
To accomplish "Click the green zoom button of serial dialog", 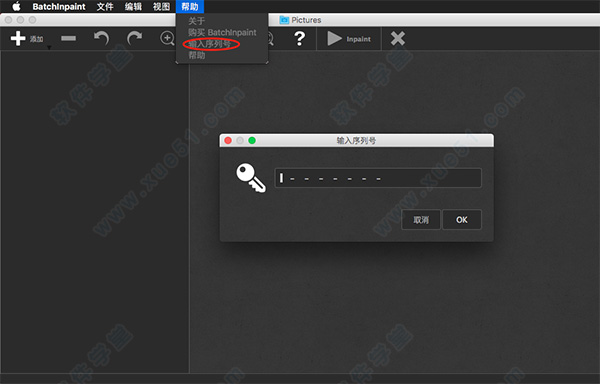I will pos(252,140).
